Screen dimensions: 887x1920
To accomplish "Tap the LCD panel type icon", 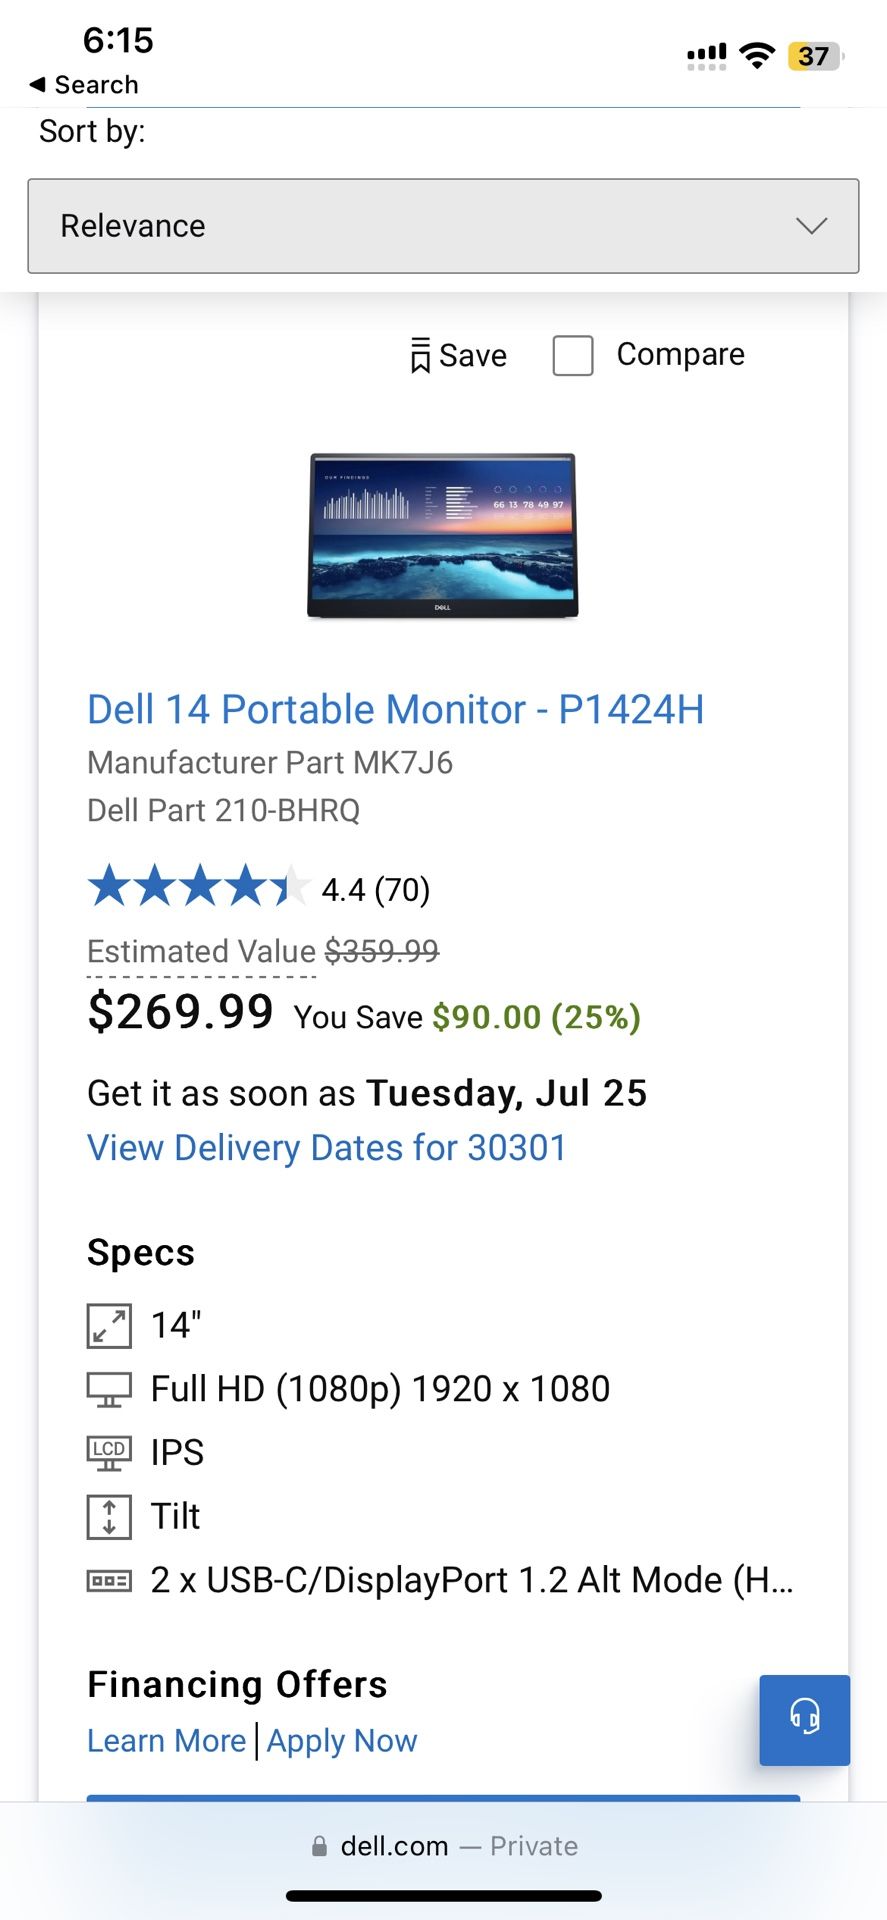I will [x=109, y=1453].
